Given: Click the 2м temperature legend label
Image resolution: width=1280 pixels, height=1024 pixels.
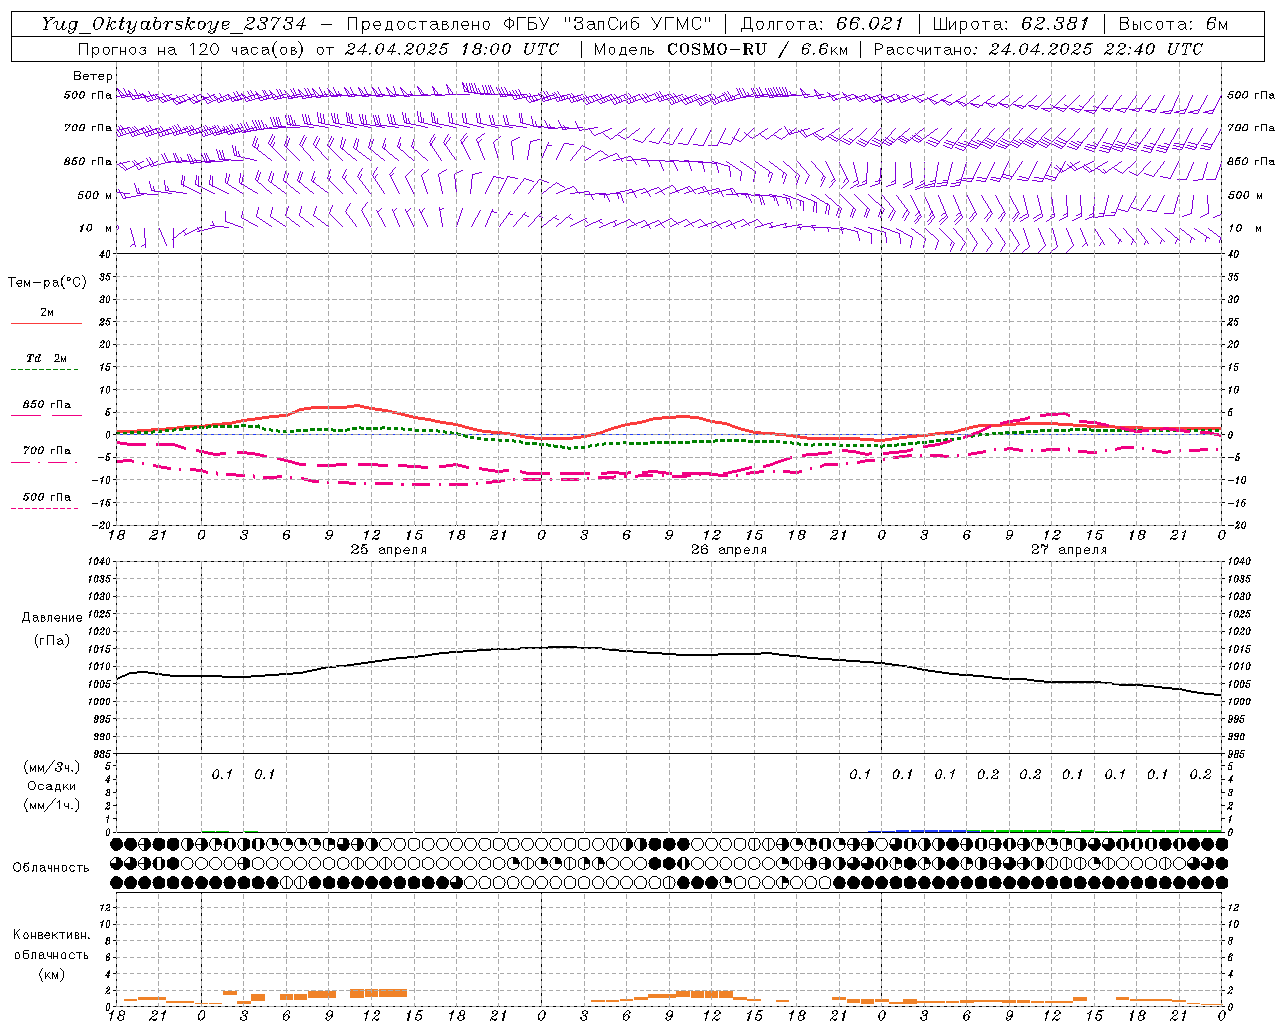Looking at the screenshot, I should 47,312.
